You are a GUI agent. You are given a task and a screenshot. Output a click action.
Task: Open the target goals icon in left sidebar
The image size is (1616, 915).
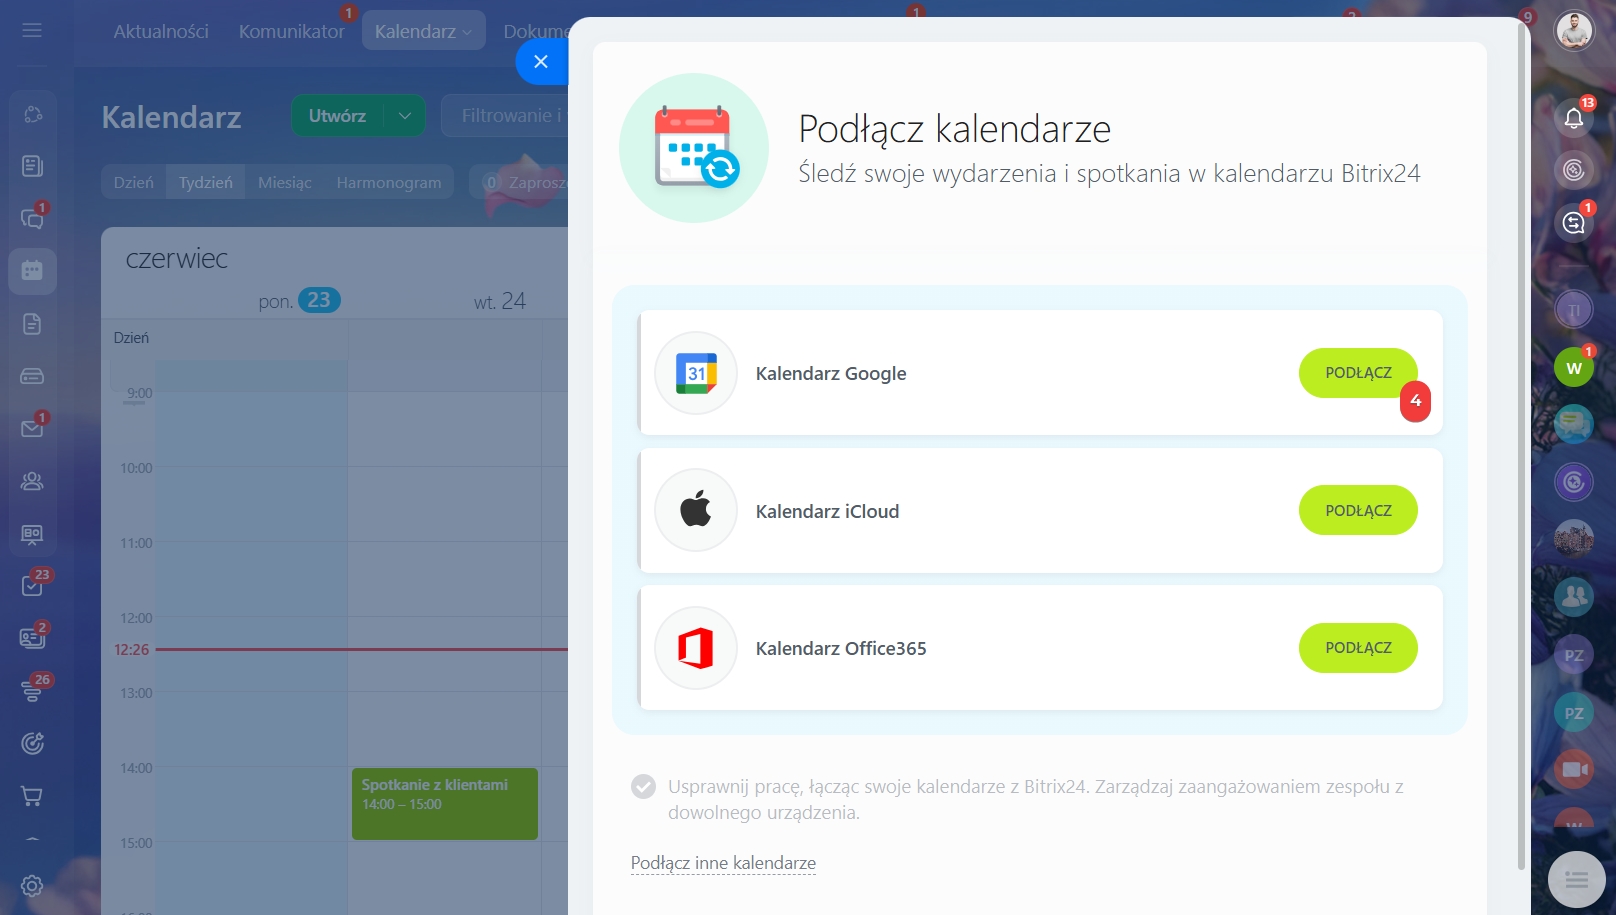click(x=32, y=743)
